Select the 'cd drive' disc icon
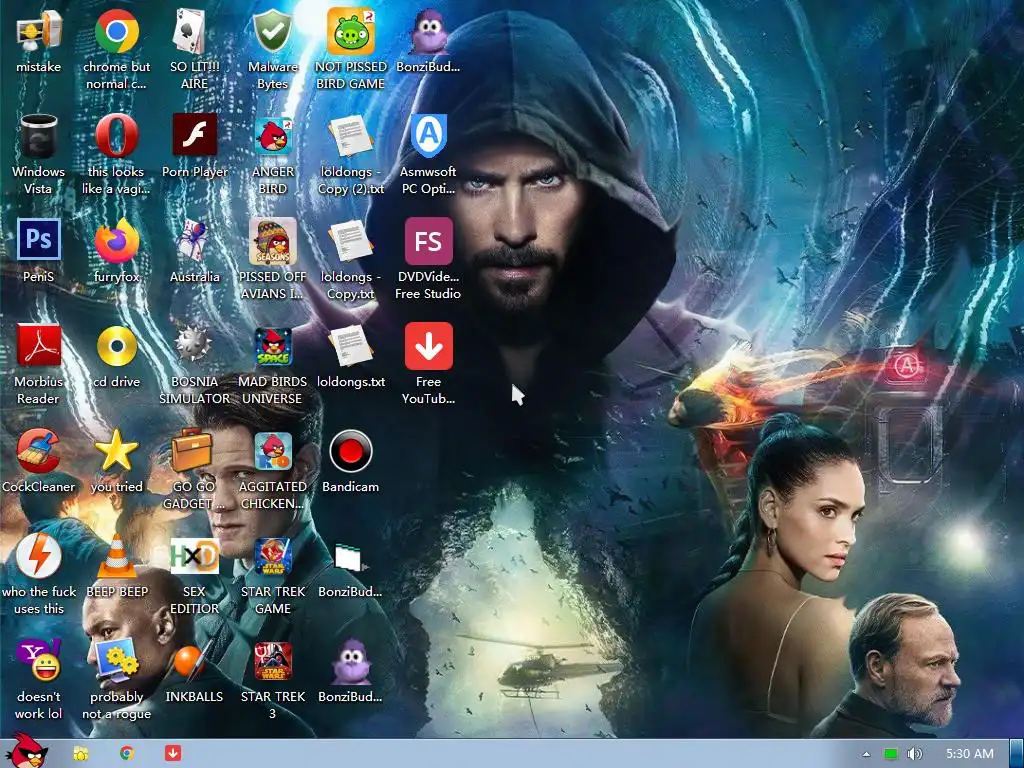Viewport: 1024px width, 768px height. pos(117,346)
